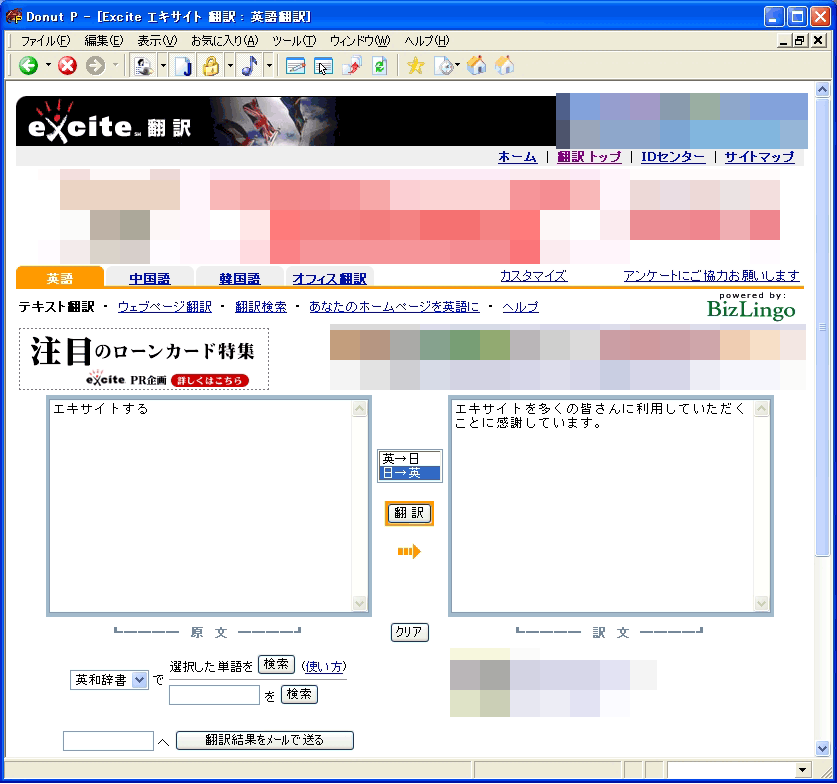The height and width of the screenshot is (784, 837).
Task: Open the dropdown arrow next to the padlock
Action: click(x=230, y=66)
